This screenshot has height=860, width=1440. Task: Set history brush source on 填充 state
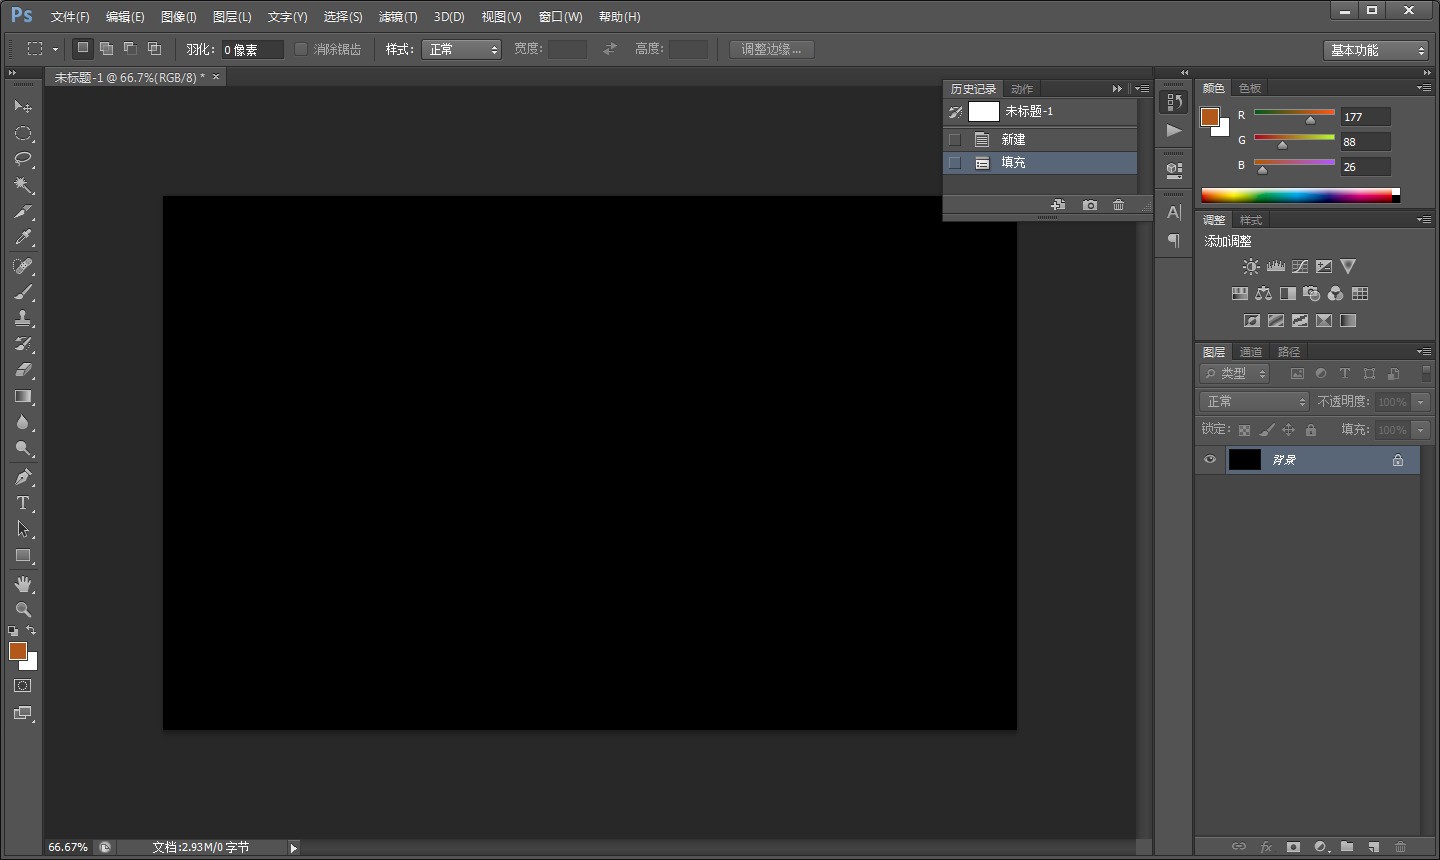click(x=955, y=163)
